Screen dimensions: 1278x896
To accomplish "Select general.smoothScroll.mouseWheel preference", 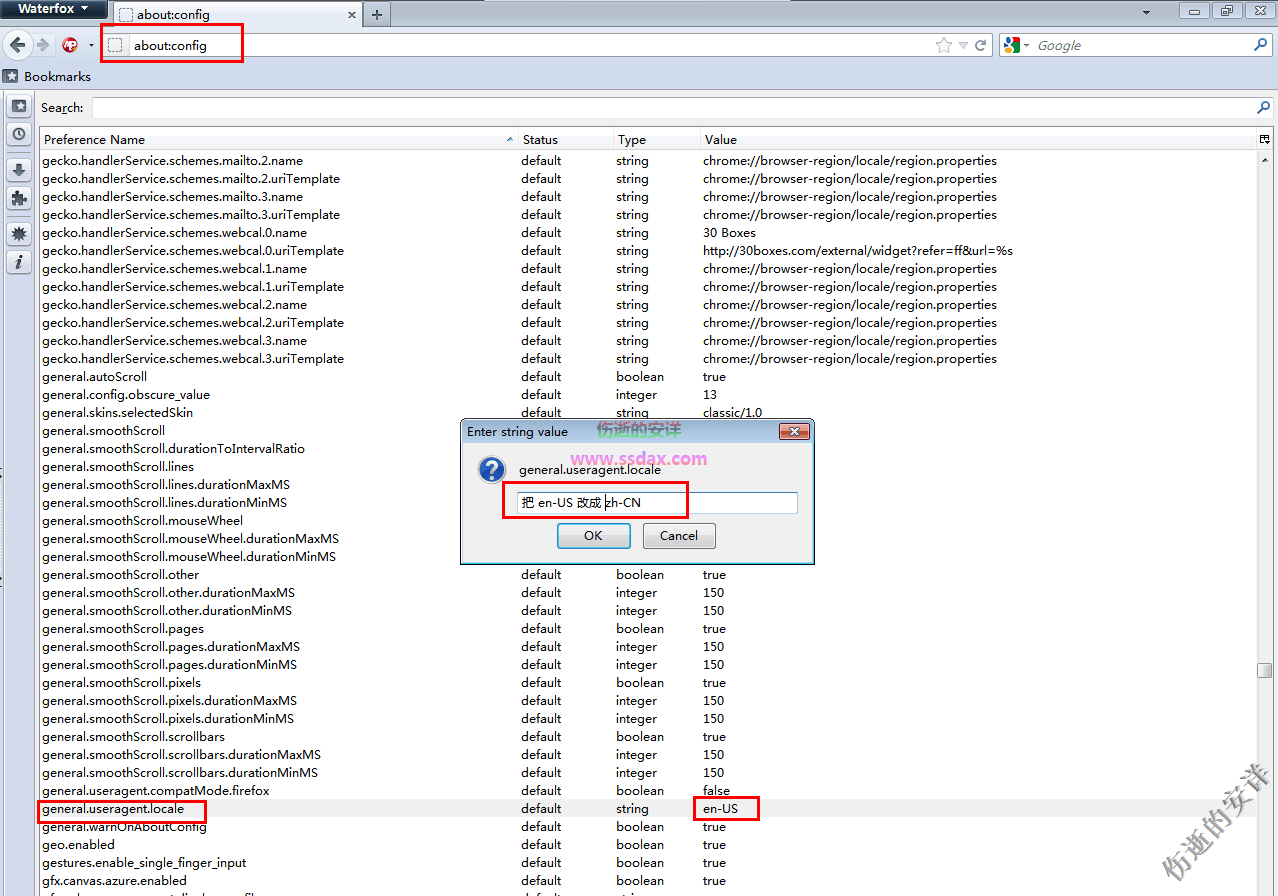I will tap(142, 520).
